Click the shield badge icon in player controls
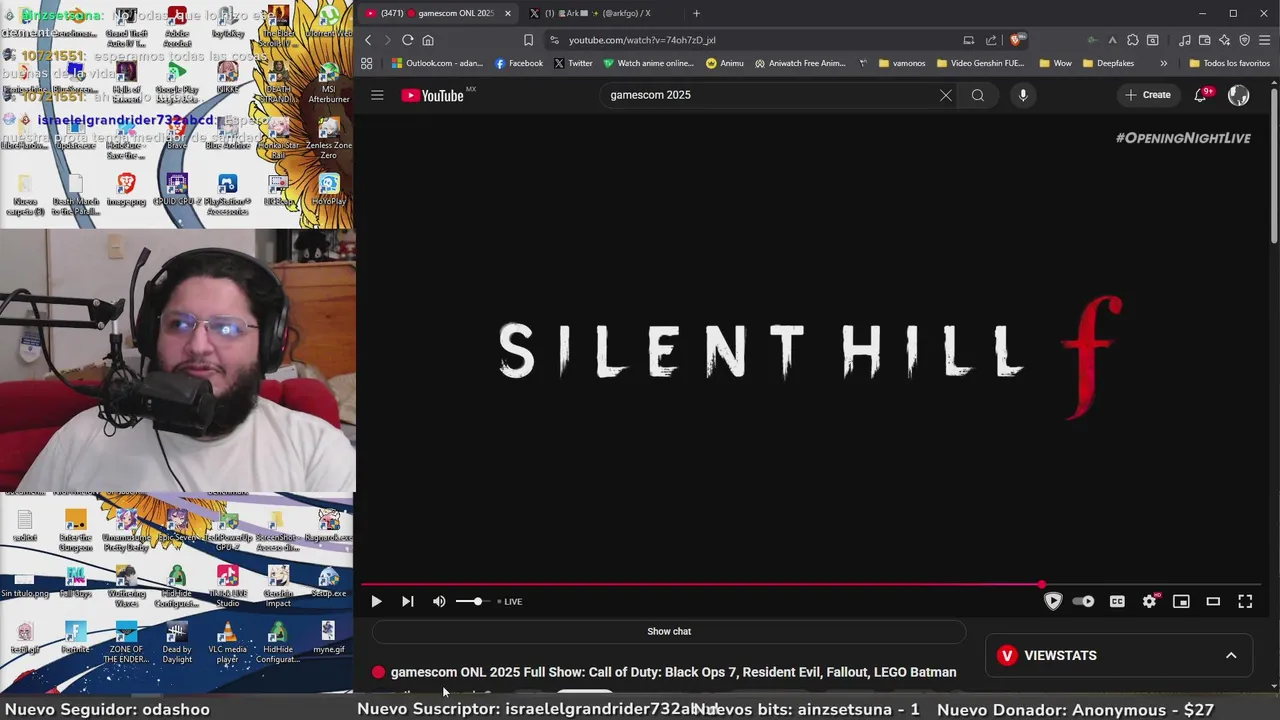The height and width of the screenshot is (720, 1280). tap(1052, 601)
